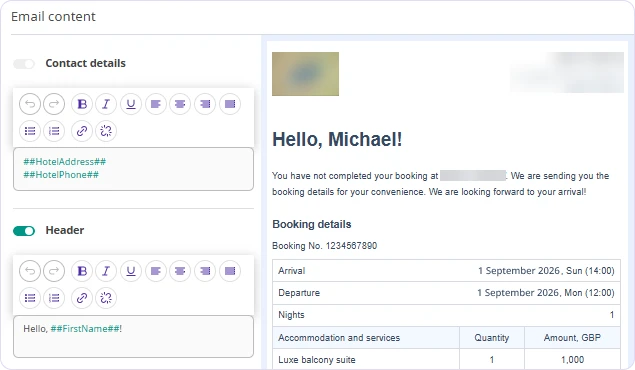Select the ##FirstName## placeholder
This screenshot has height=370, width=635.
[x=85, y=329]
